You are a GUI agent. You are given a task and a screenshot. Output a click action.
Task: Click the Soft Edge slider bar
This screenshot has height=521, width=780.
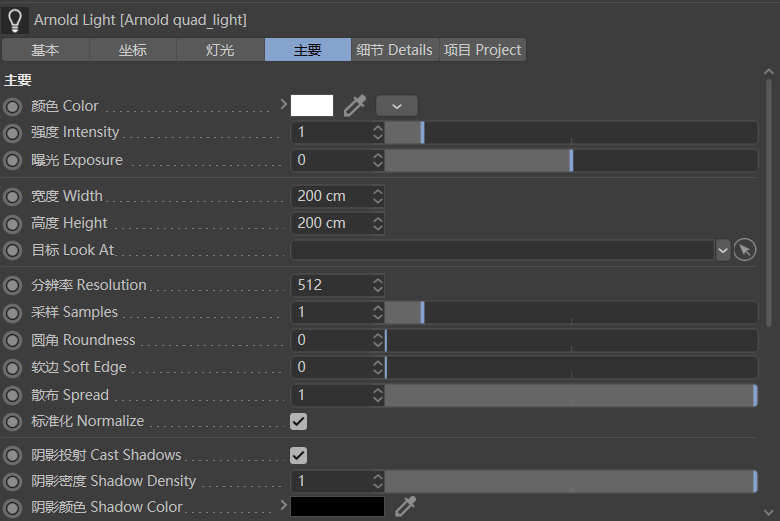click(x=571, y=367)
